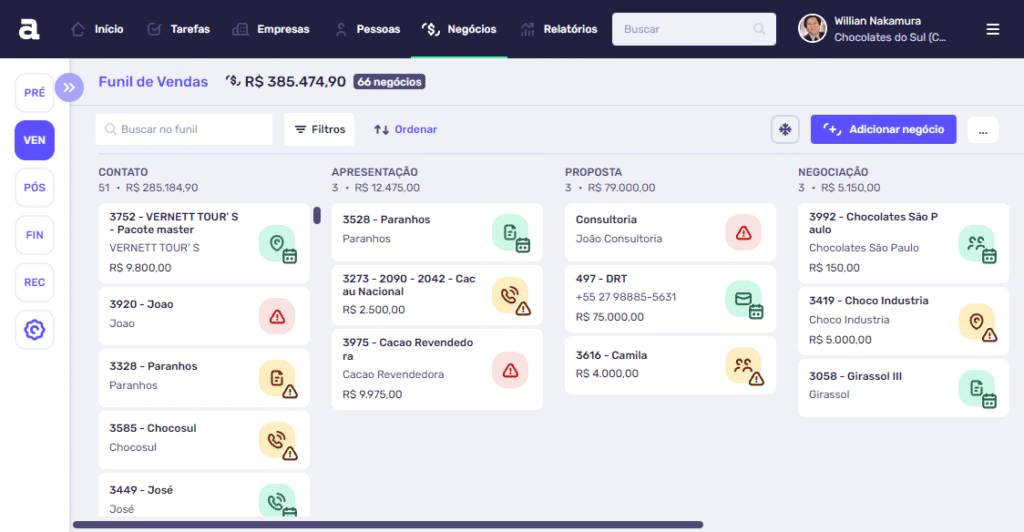This screenshot has width=1024, height=532.
Task: Click red alert icon on Consultoria card
Action: point(743,232)
